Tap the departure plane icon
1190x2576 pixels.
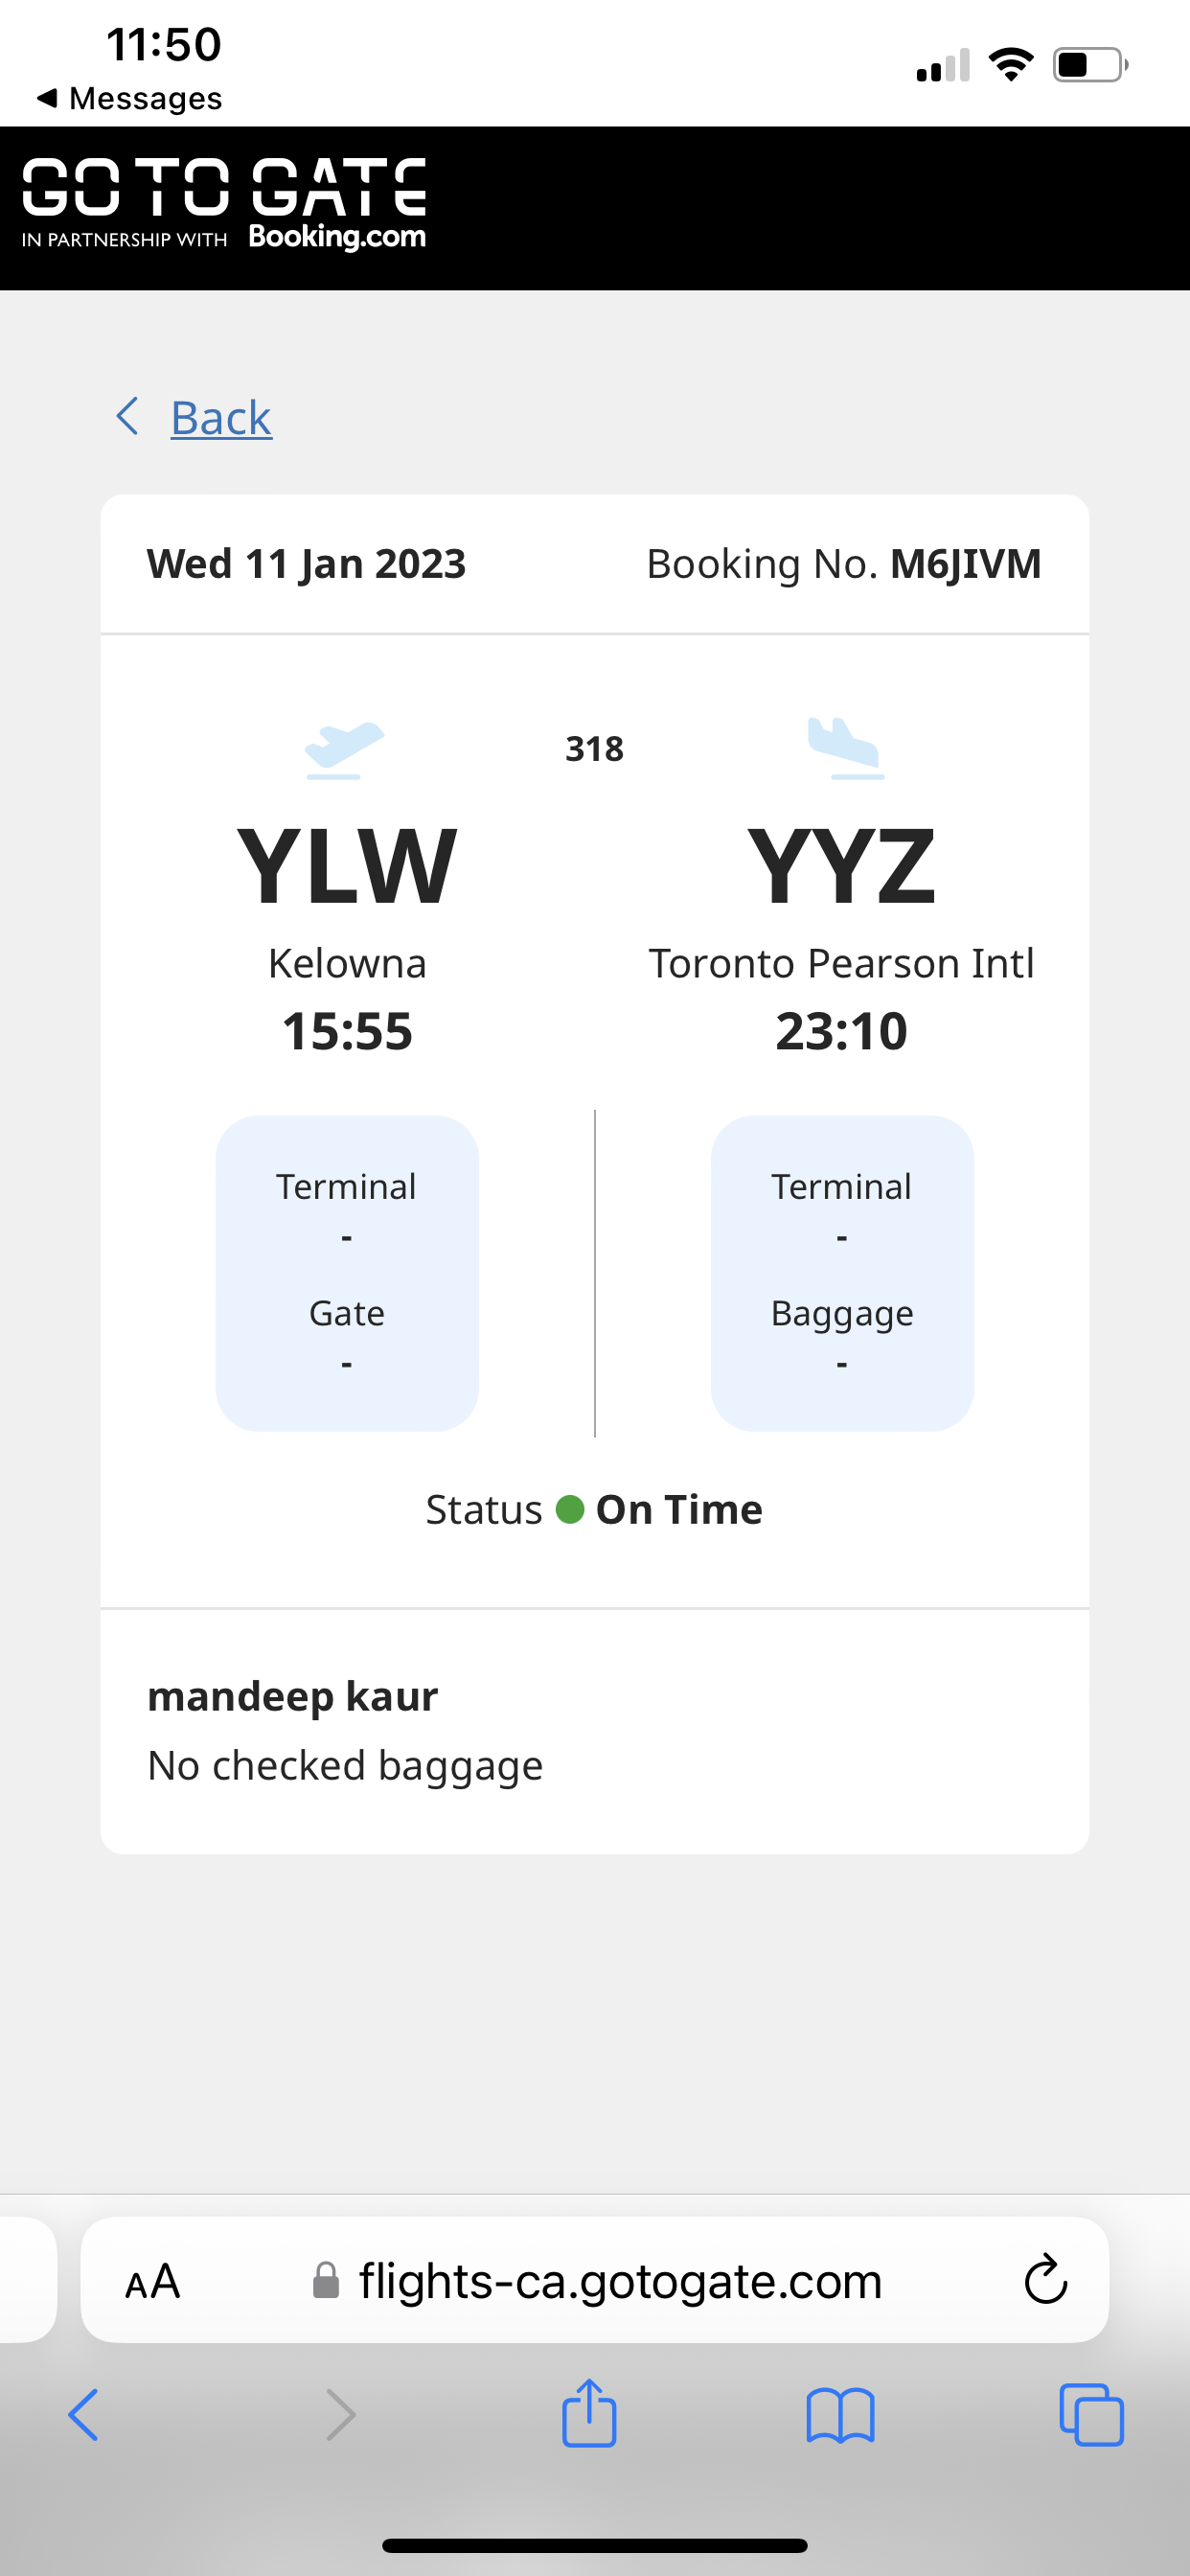344,748
